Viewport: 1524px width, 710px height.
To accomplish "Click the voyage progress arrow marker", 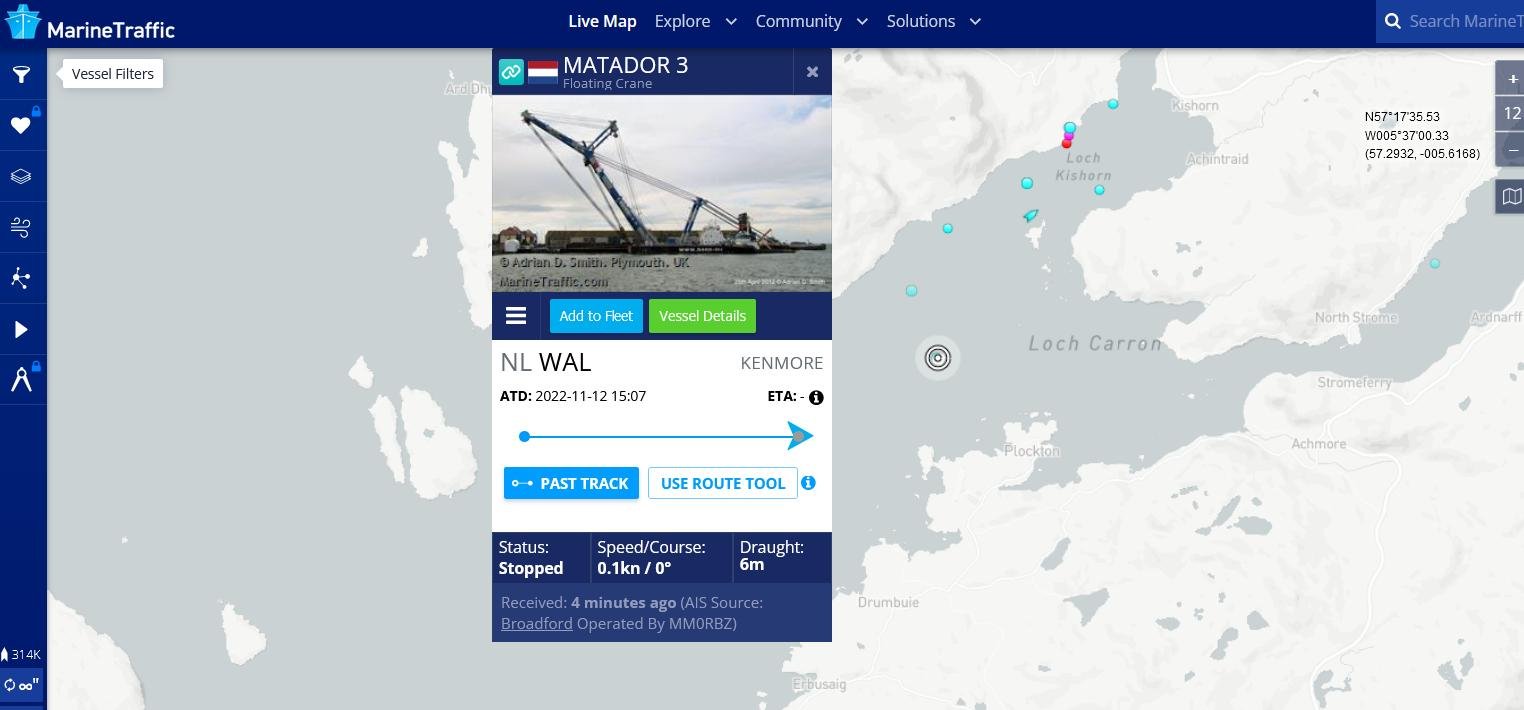I will click(x=800, y=436).
